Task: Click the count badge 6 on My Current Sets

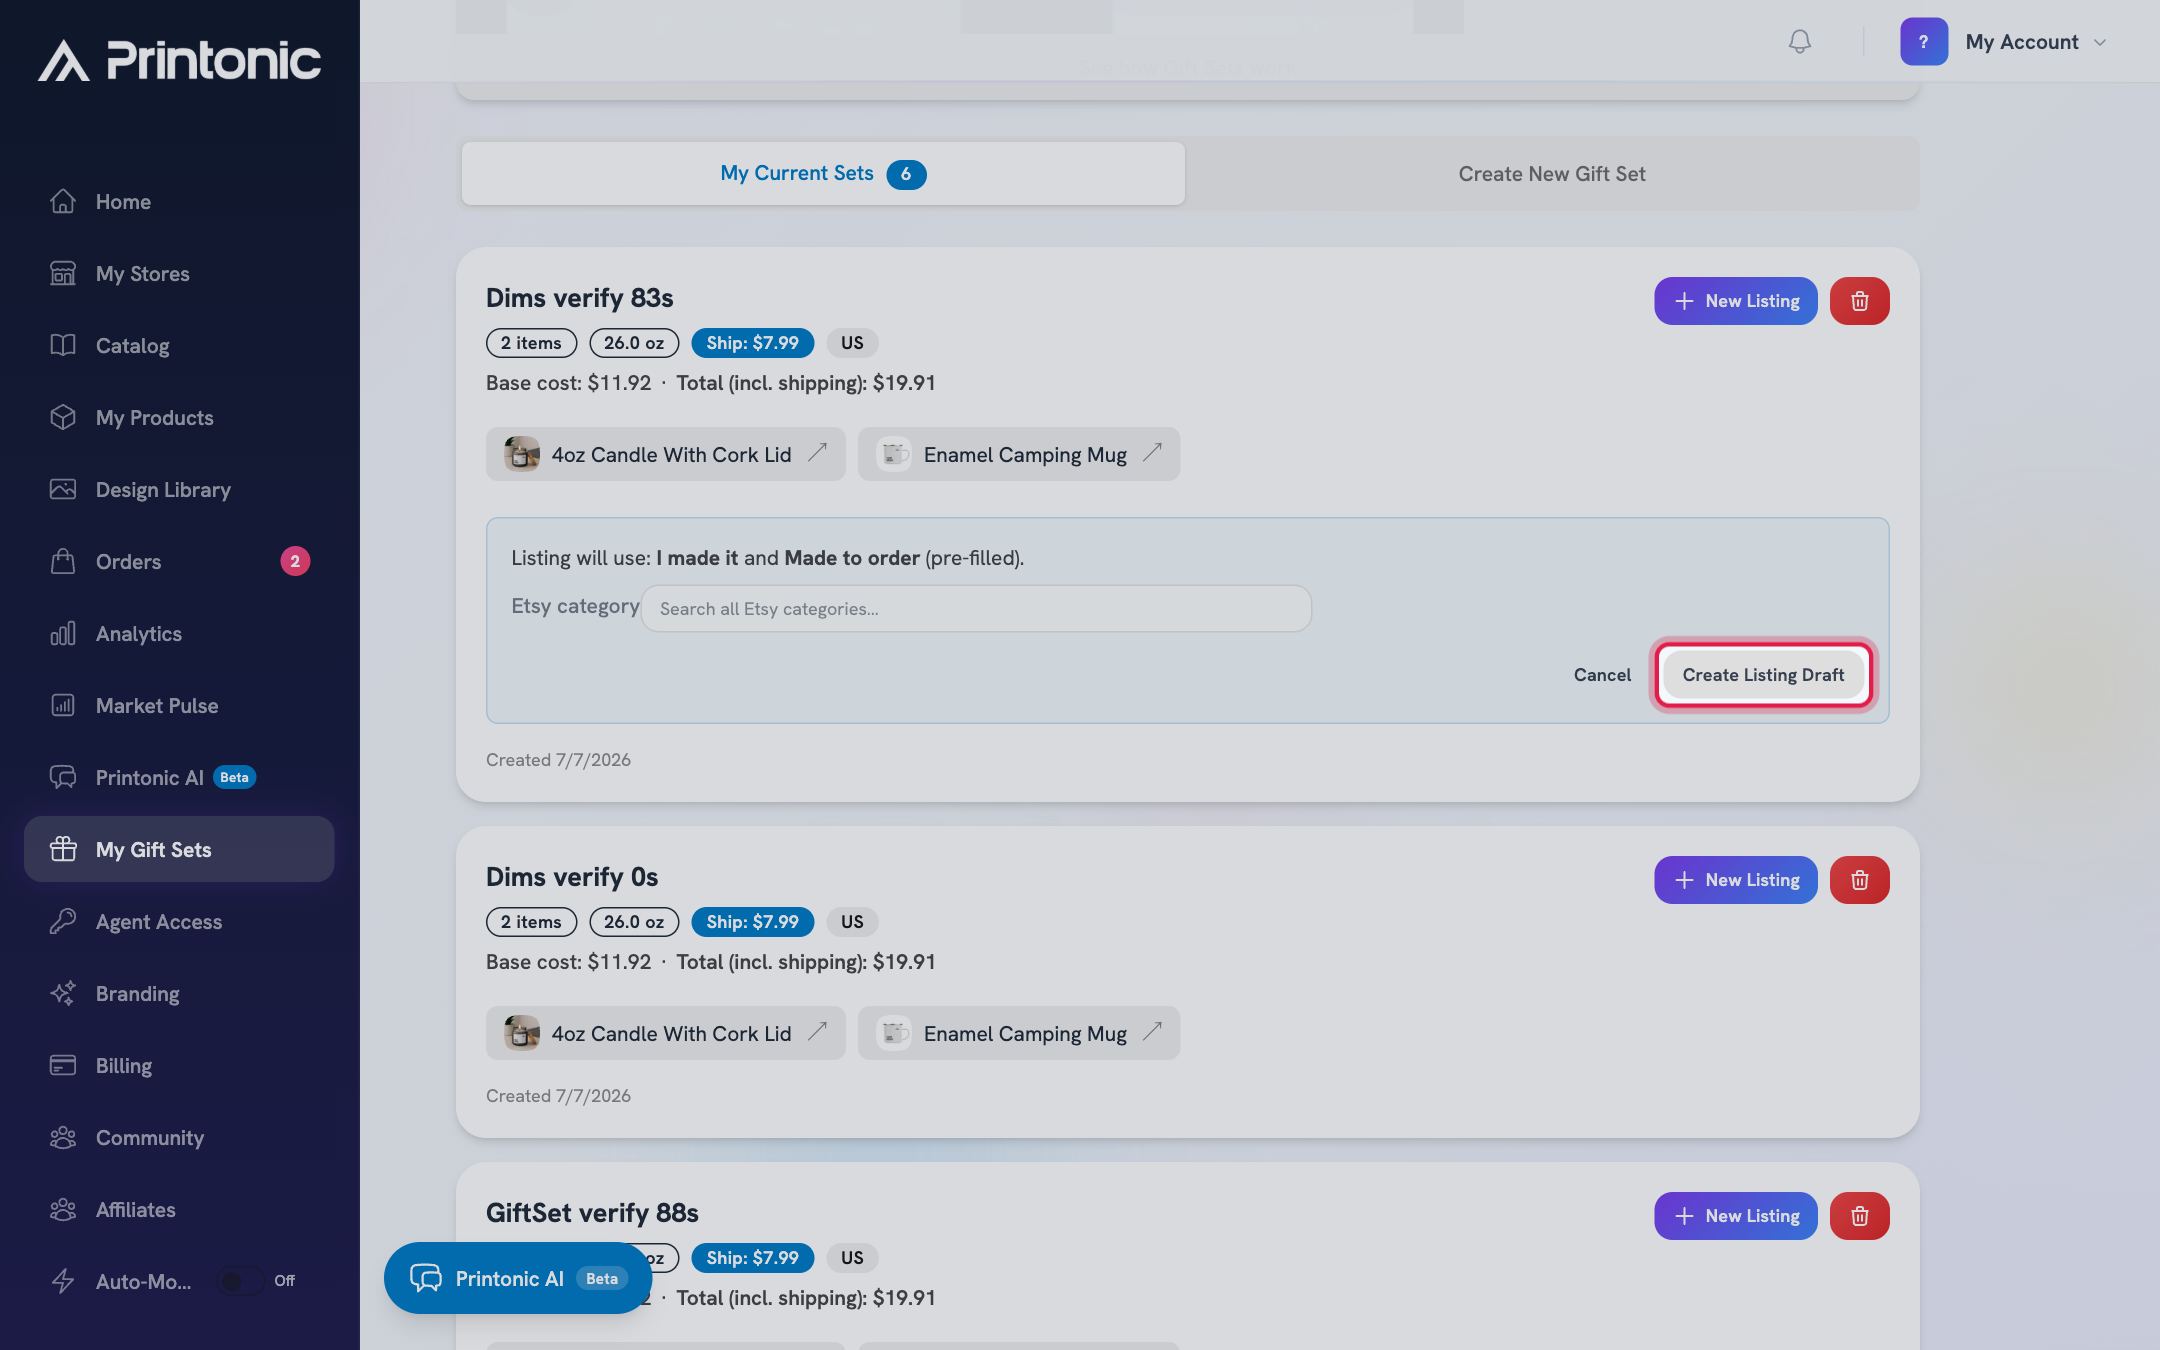Action: [906, 174]
